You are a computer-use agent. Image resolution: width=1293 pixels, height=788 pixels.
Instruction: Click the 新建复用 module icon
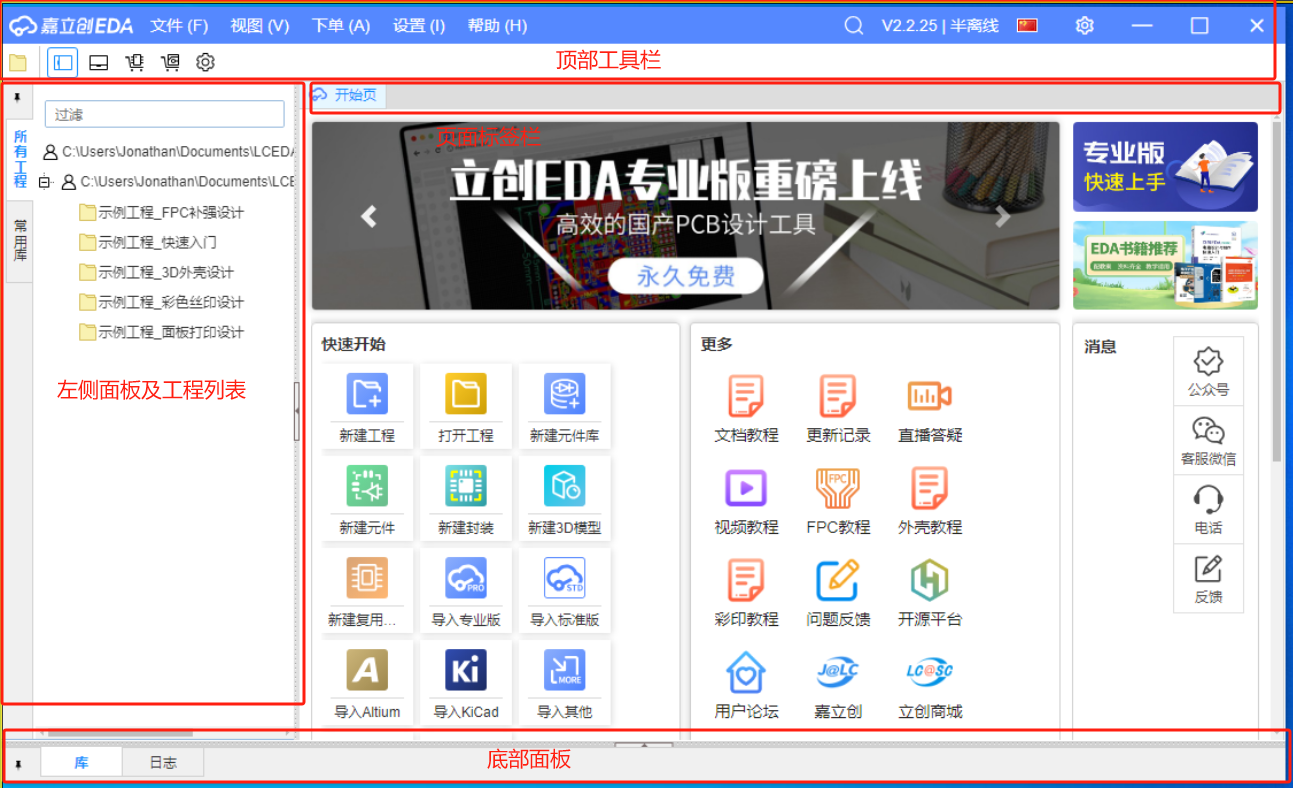pyautogui.click(x=367, y=578)
